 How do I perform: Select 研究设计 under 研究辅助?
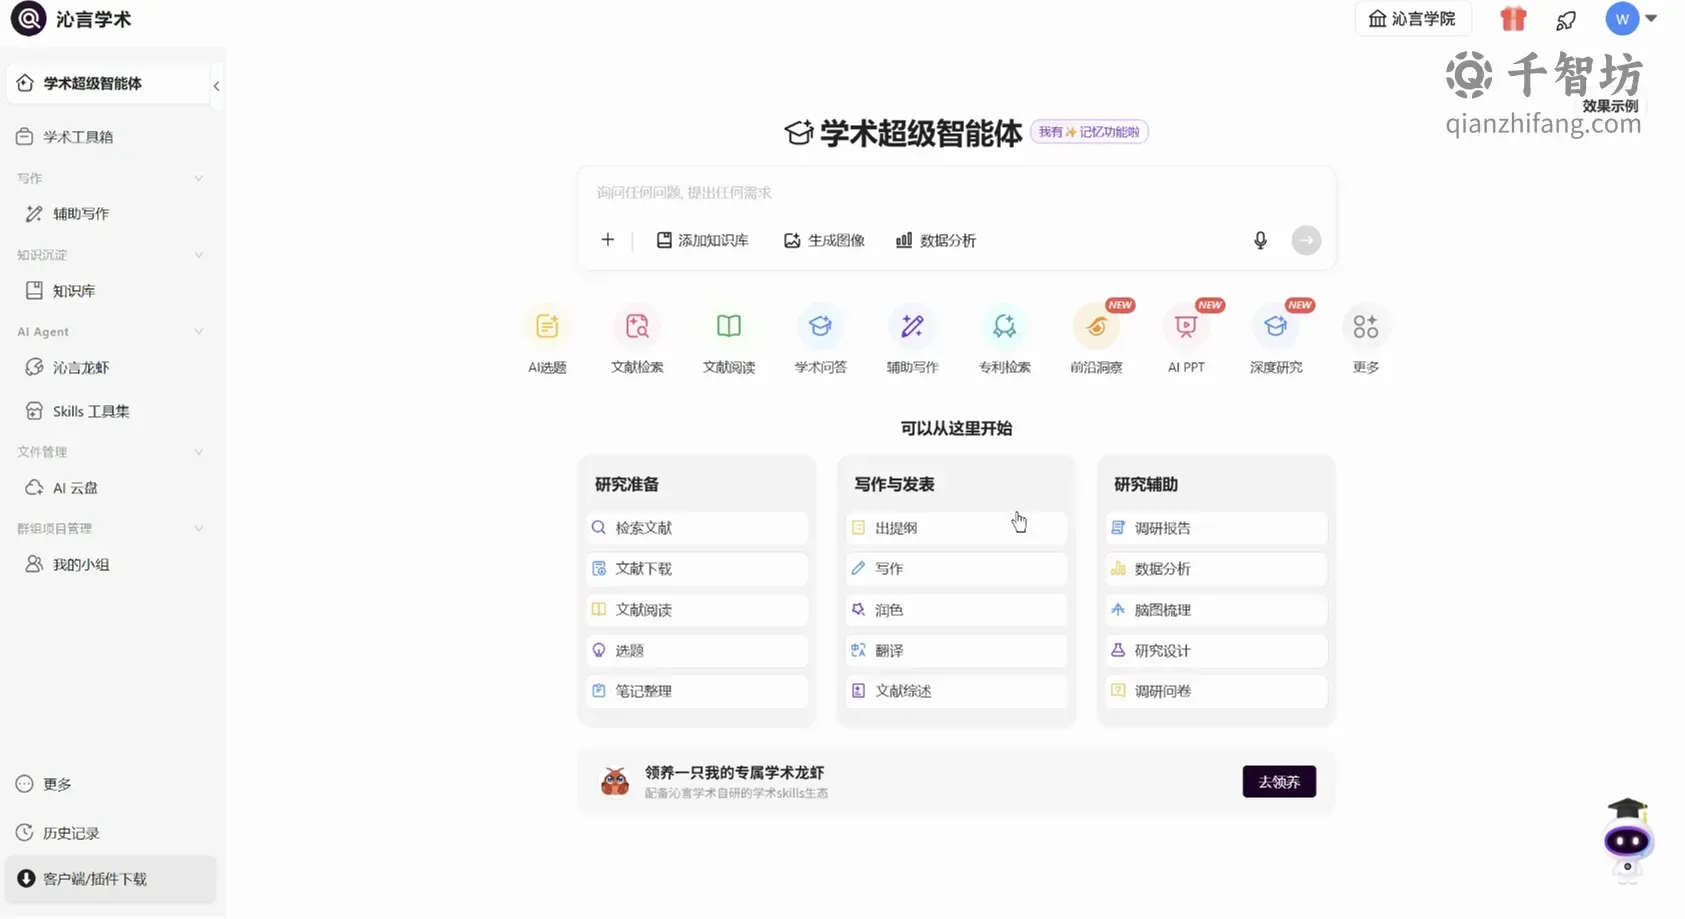coord(1216,651)
